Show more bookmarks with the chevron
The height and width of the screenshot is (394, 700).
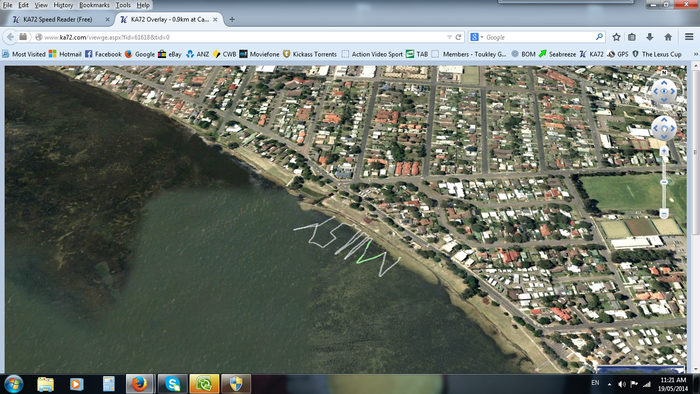[x=695, y=54]
